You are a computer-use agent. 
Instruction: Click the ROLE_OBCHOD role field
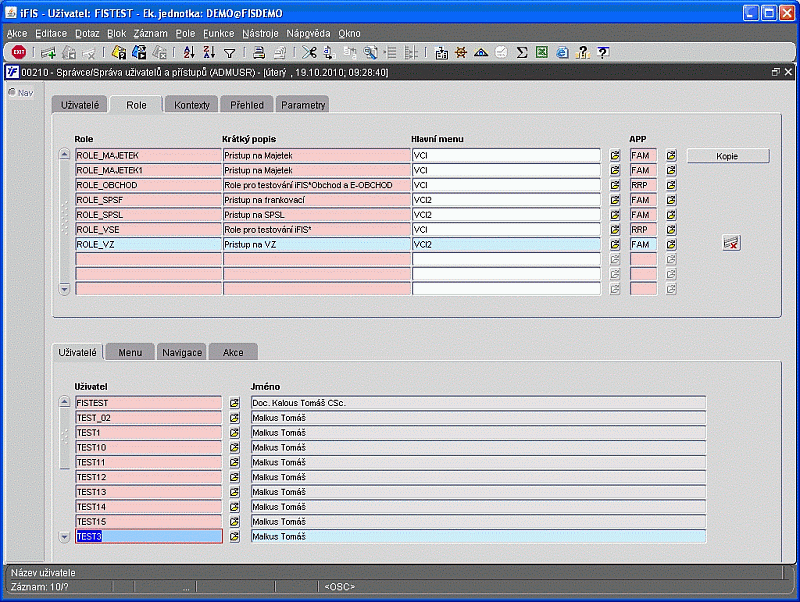click(148, 185)
